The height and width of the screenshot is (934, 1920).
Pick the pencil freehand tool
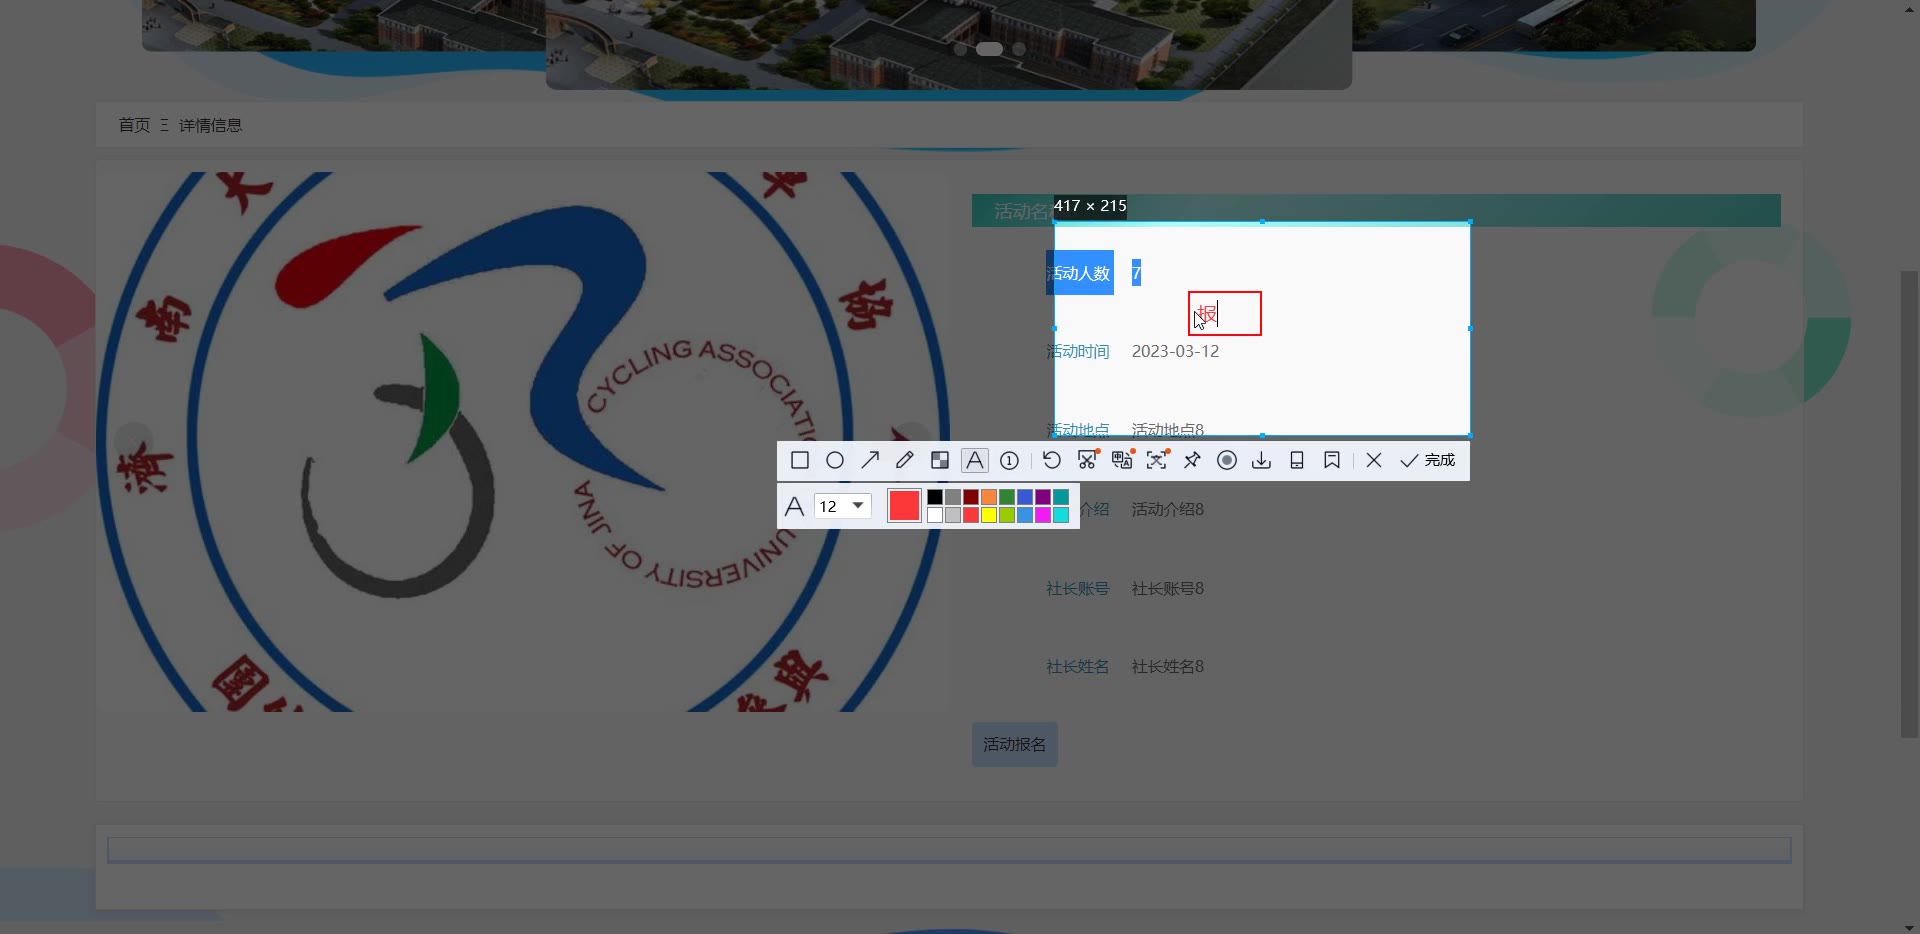[x=905, y=460]
